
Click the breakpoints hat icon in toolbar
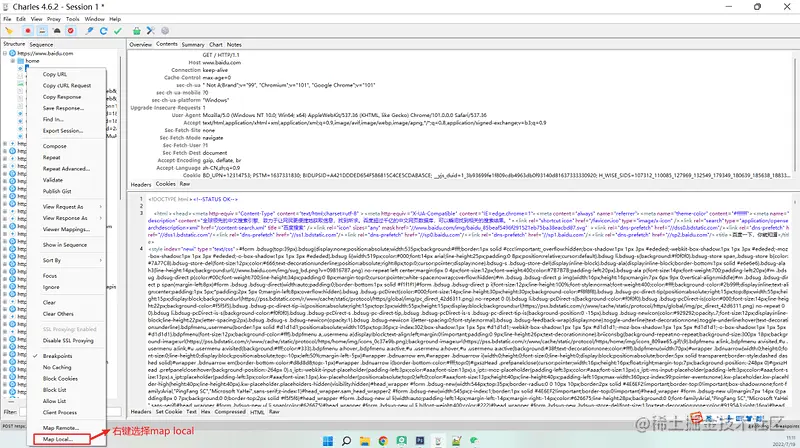point(57,31)
